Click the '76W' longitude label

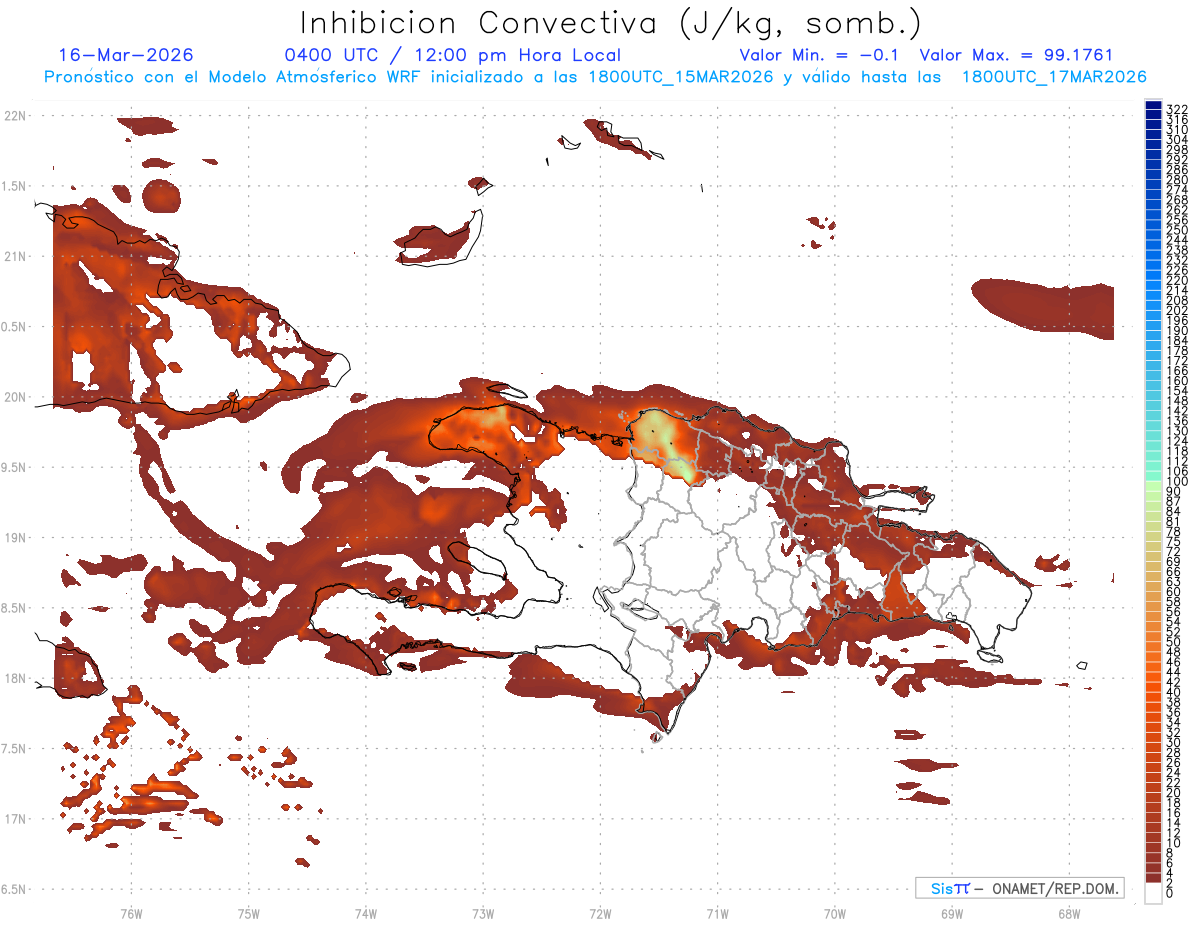click(131, 913)
